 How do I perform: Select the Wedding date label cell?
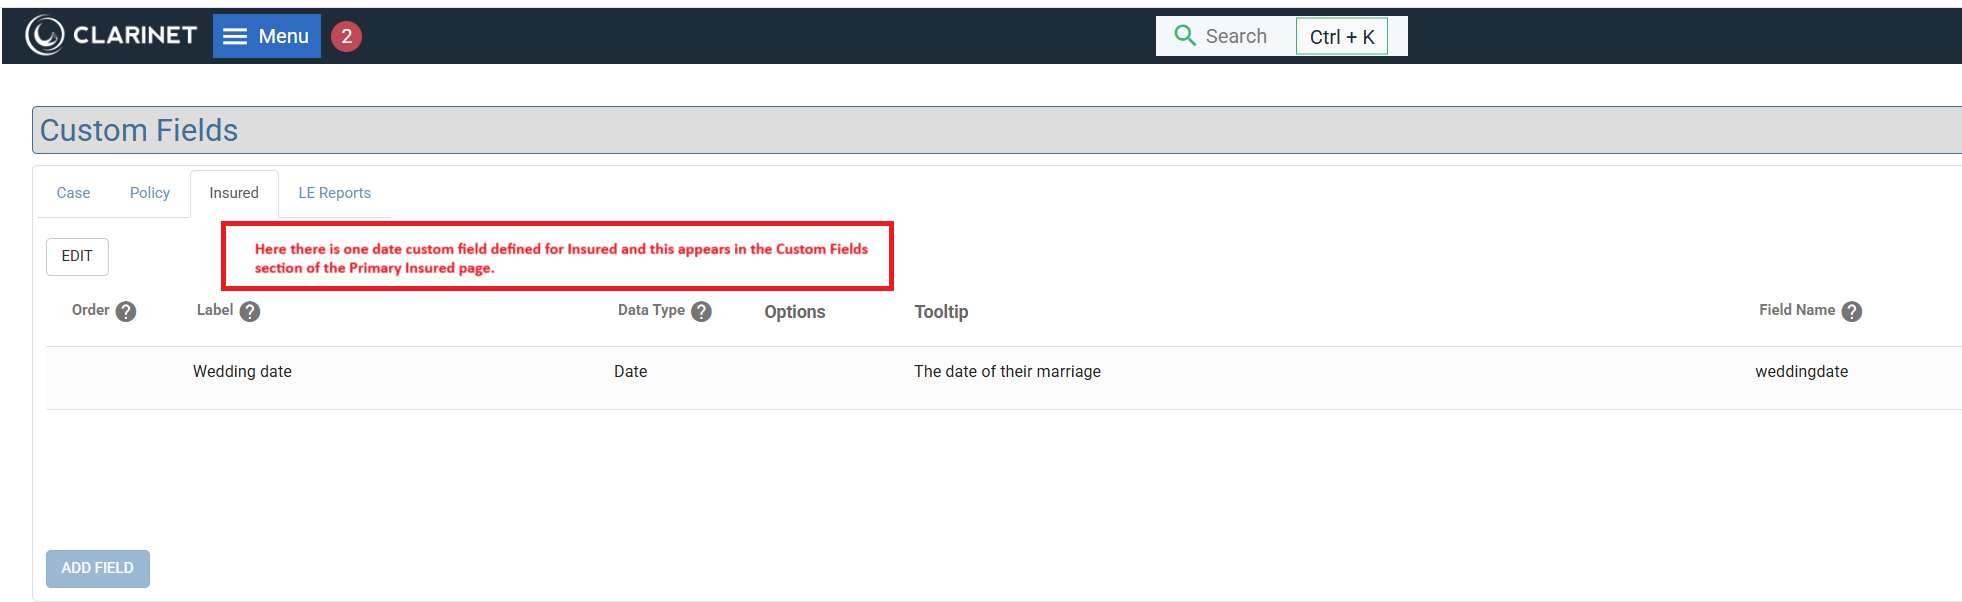242,371
